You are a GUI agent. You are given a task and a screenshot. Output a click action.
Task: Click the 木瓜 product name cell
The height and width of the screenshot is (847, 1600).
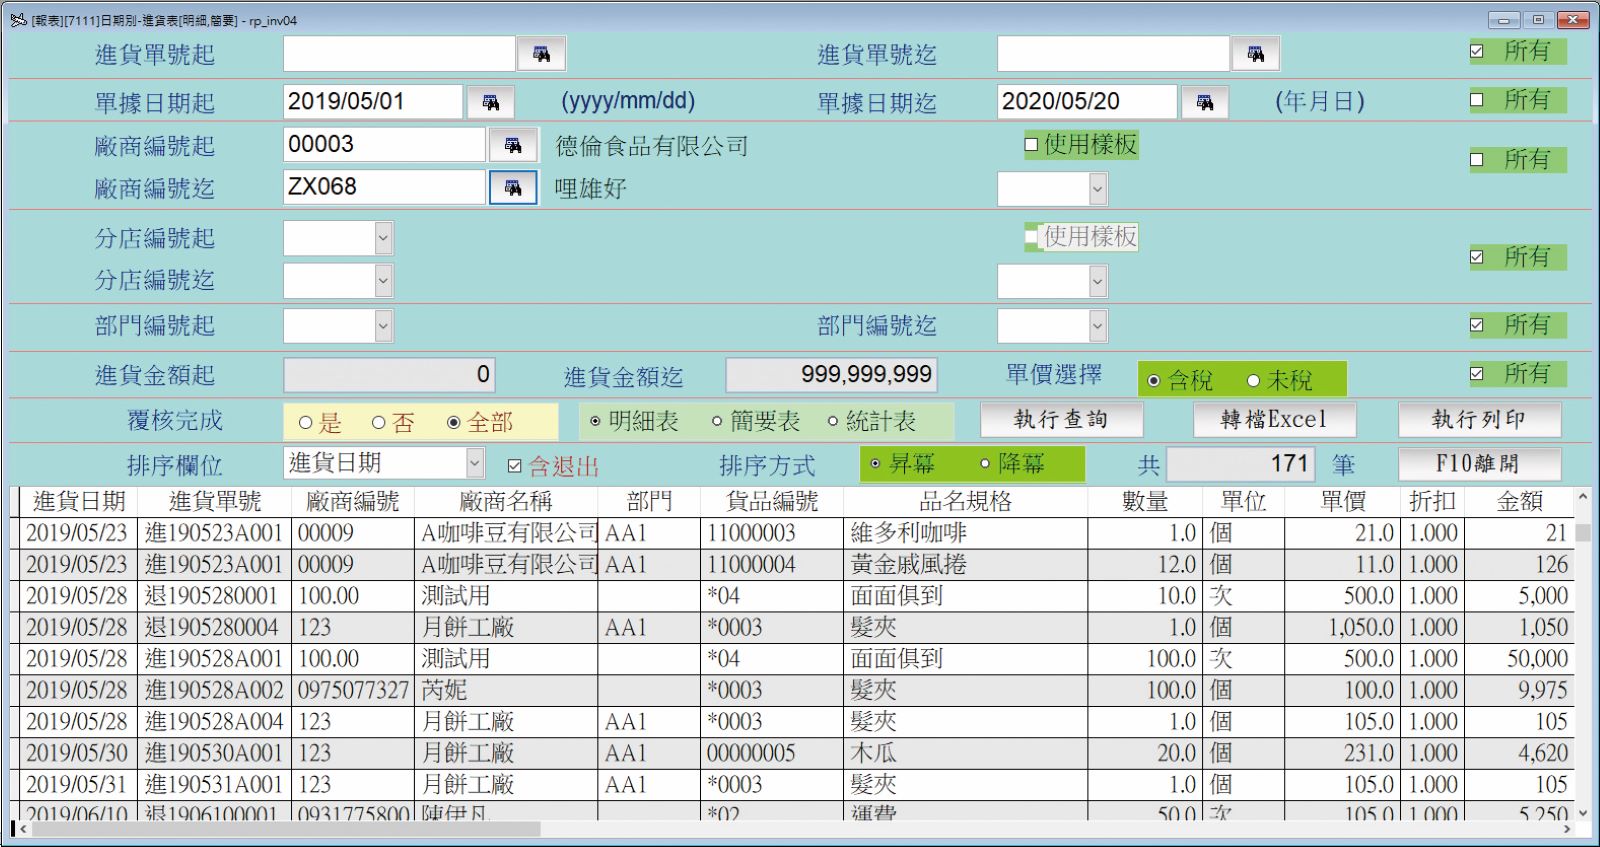(966, 753)
